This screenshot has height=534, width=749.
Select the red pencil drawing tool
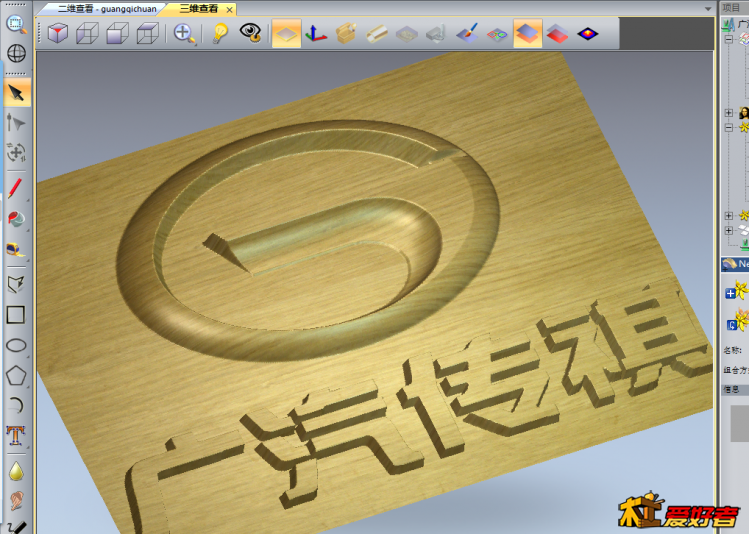[15, 188]
